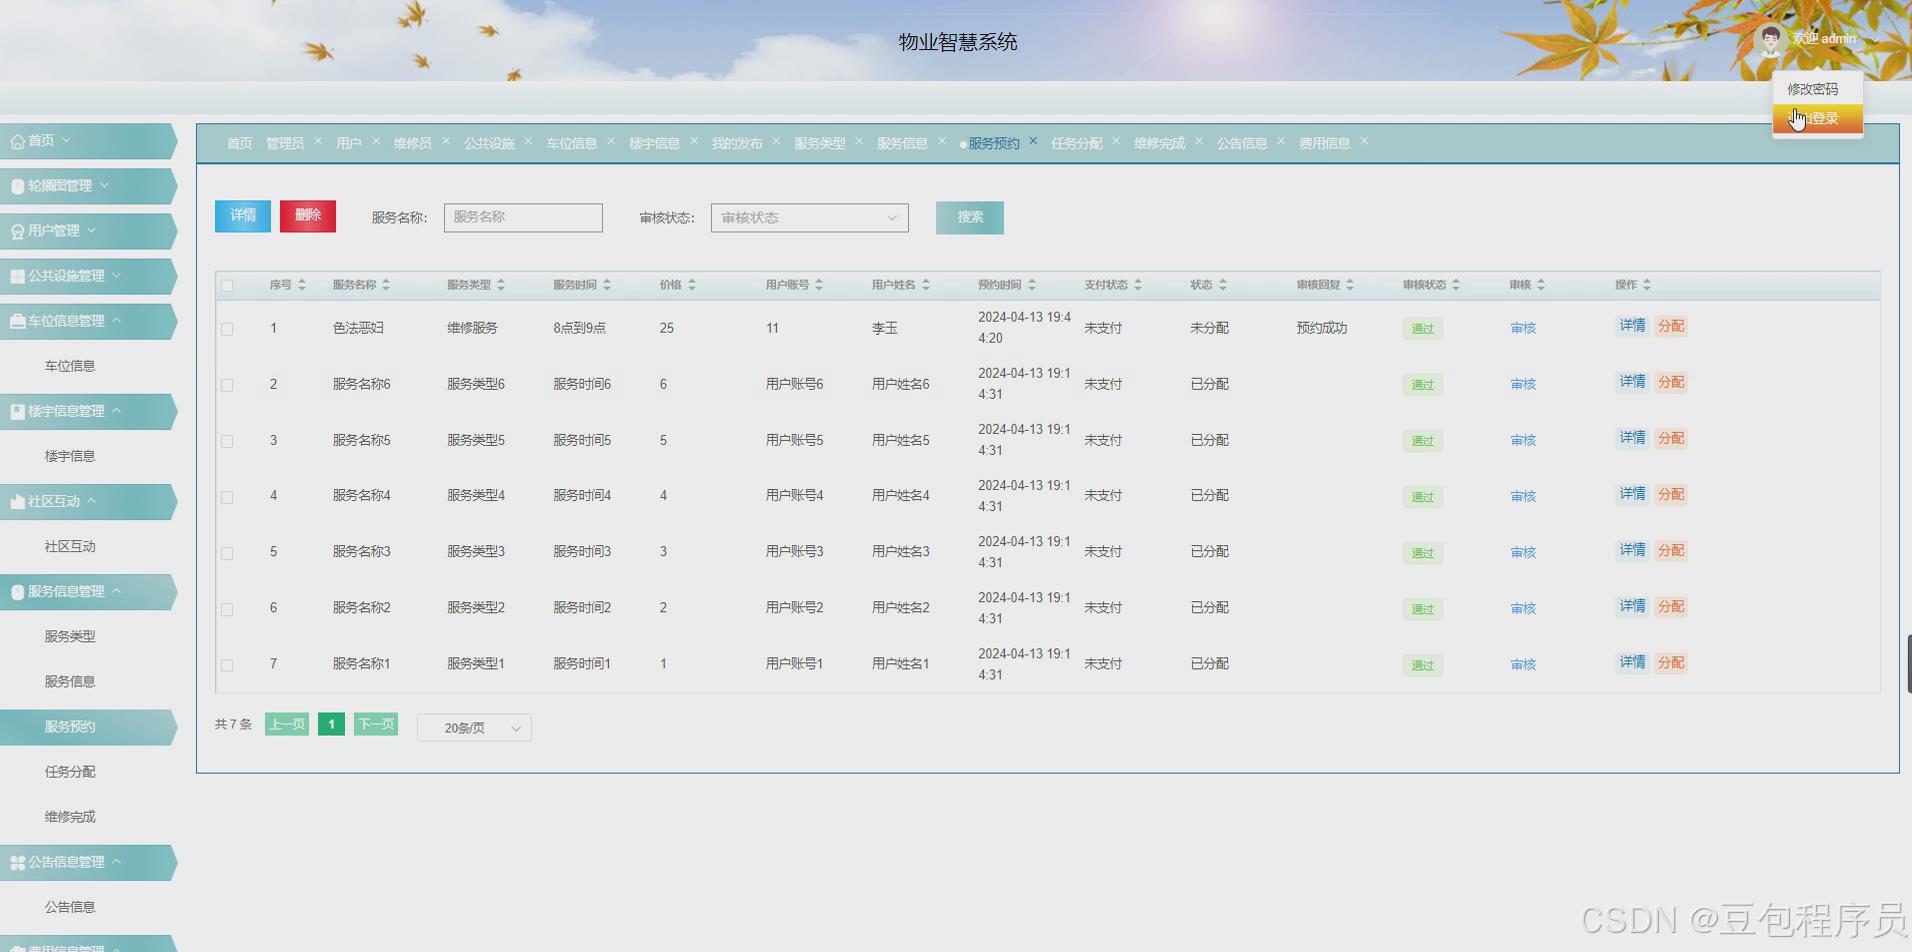Click the admin avatar icon top right
Screen dimensions: 1912x952
[1770, 39]
